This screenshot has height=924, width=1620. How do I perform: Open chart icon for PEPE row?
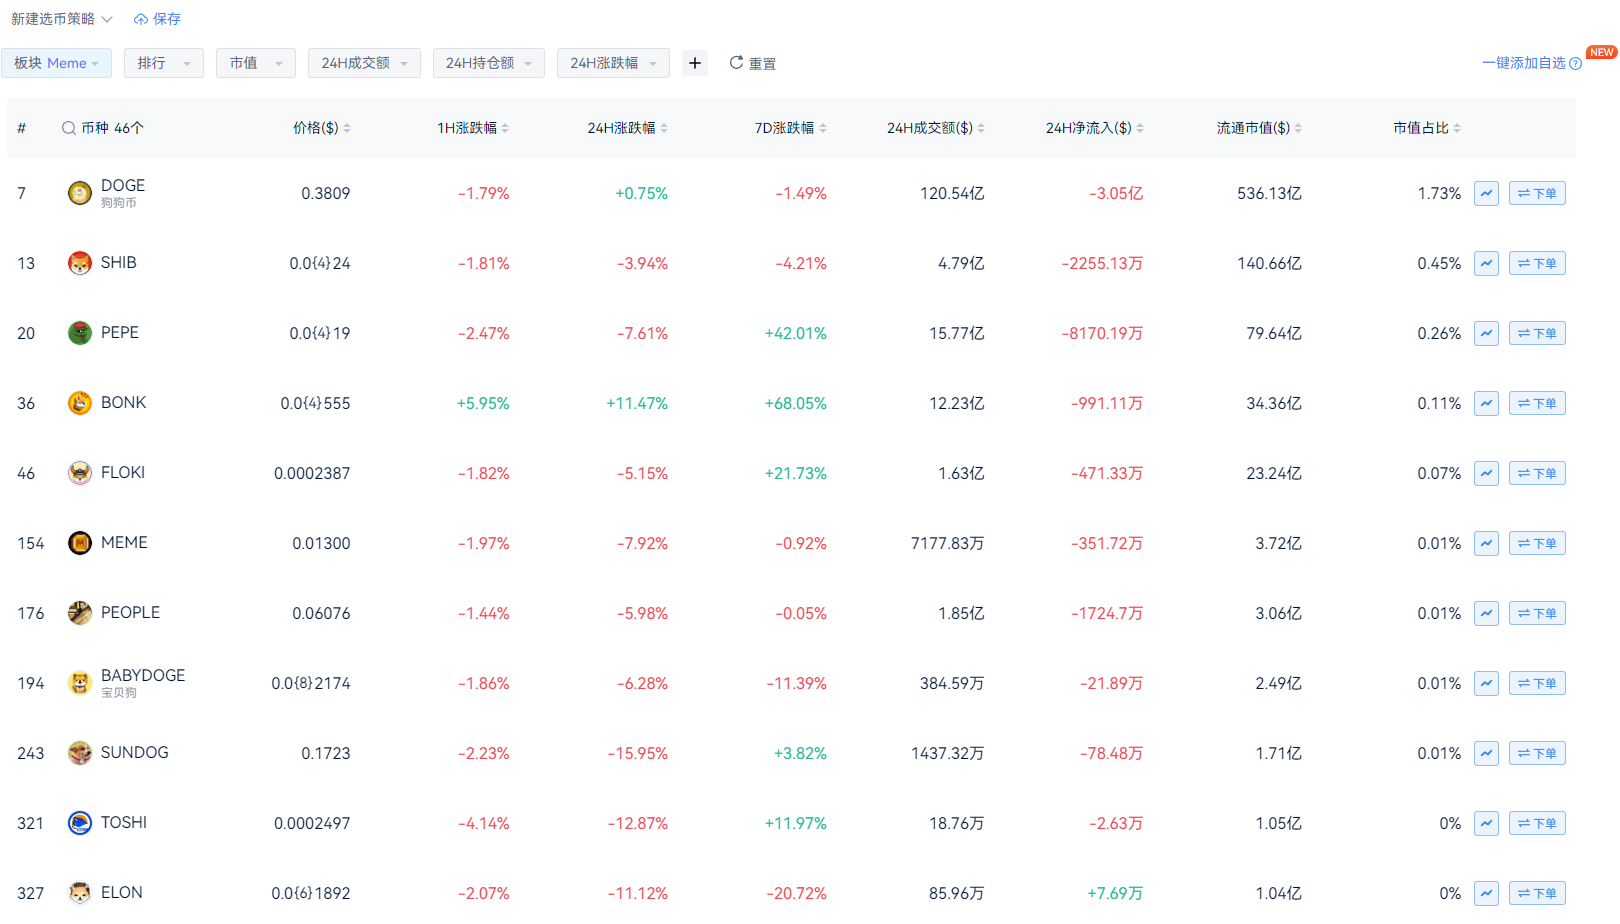click(x=1486, y=333)
